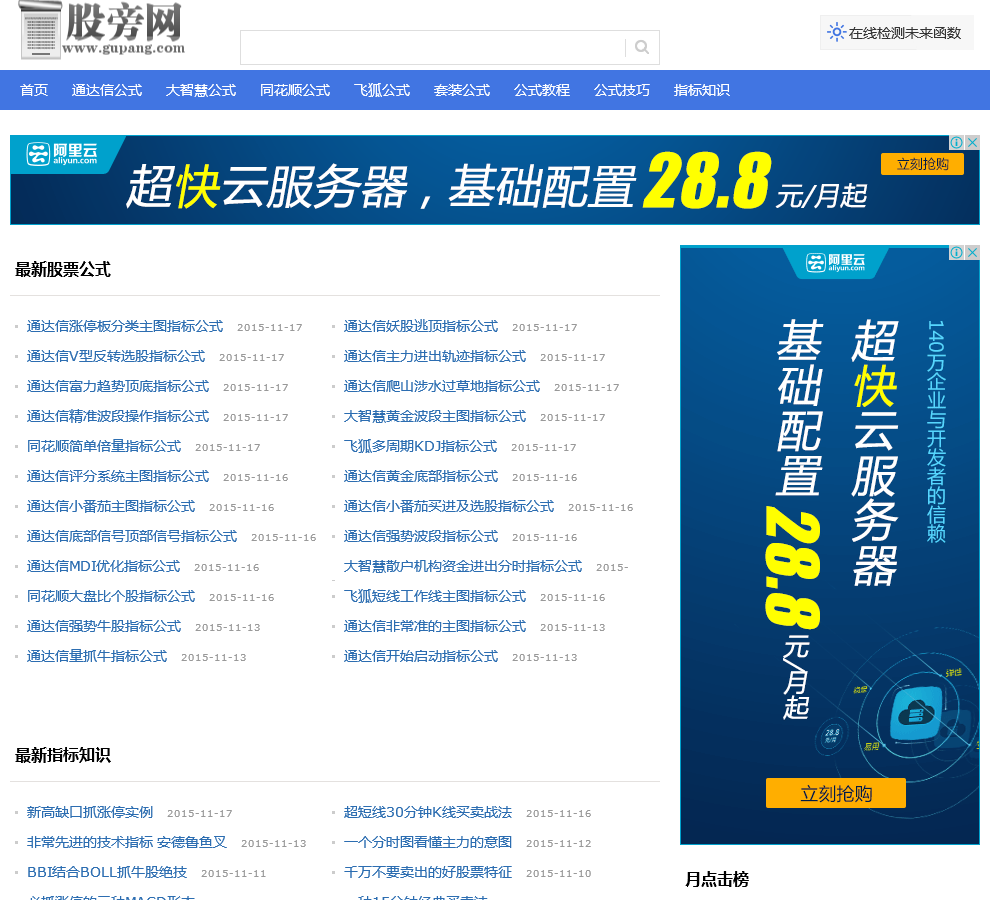Click the 最新指标知识 section heading

(63, 756)
